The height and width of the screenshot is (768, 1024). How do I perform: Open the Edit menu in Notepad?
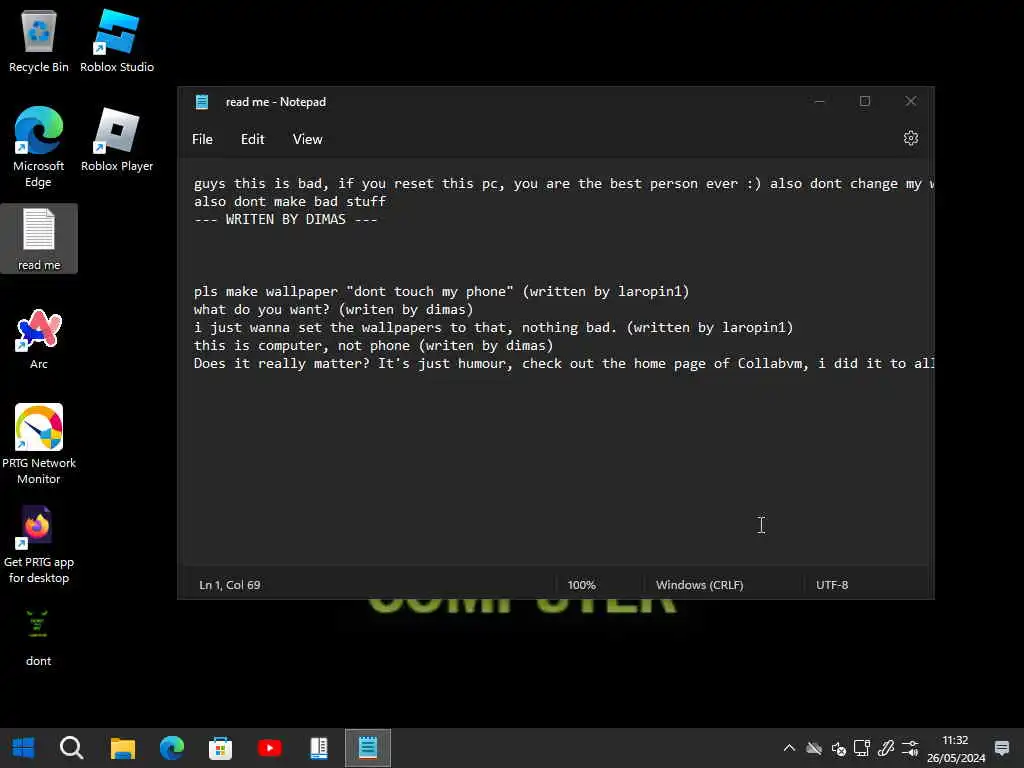(252, 139)
